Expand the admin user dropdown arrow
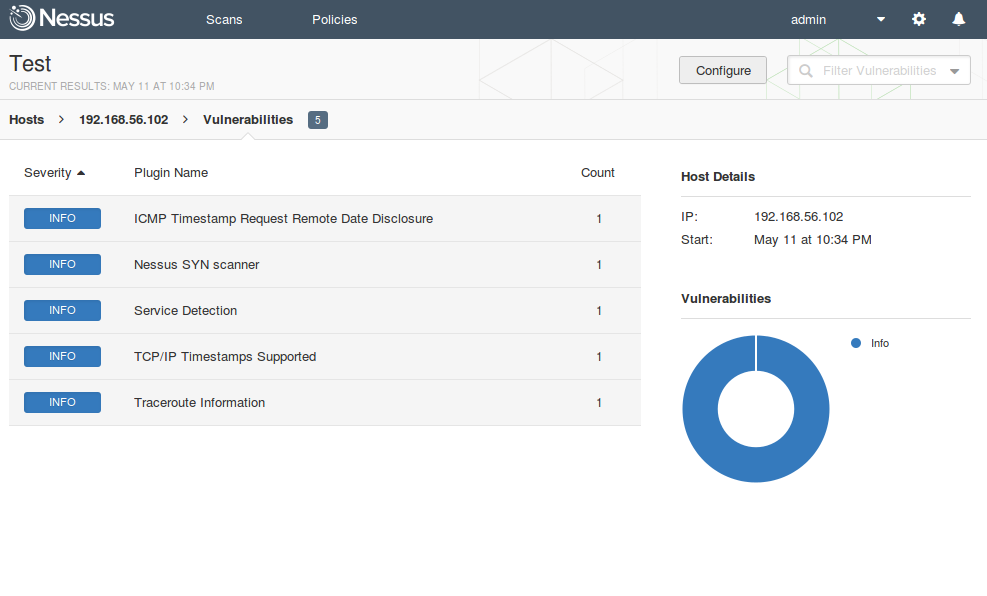This screenshot has height=596, width=987. pyautogui.click(x=881, y=20)
